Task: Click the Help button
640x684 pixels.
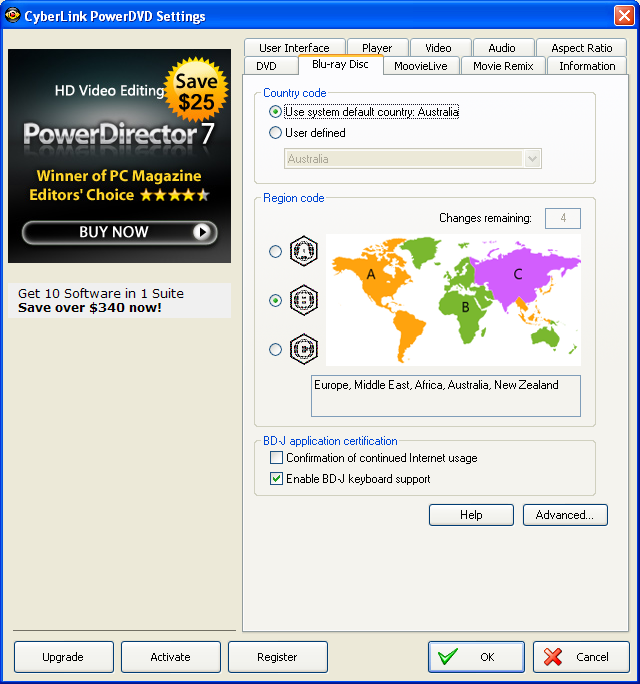Action: (x=471, y=515)
